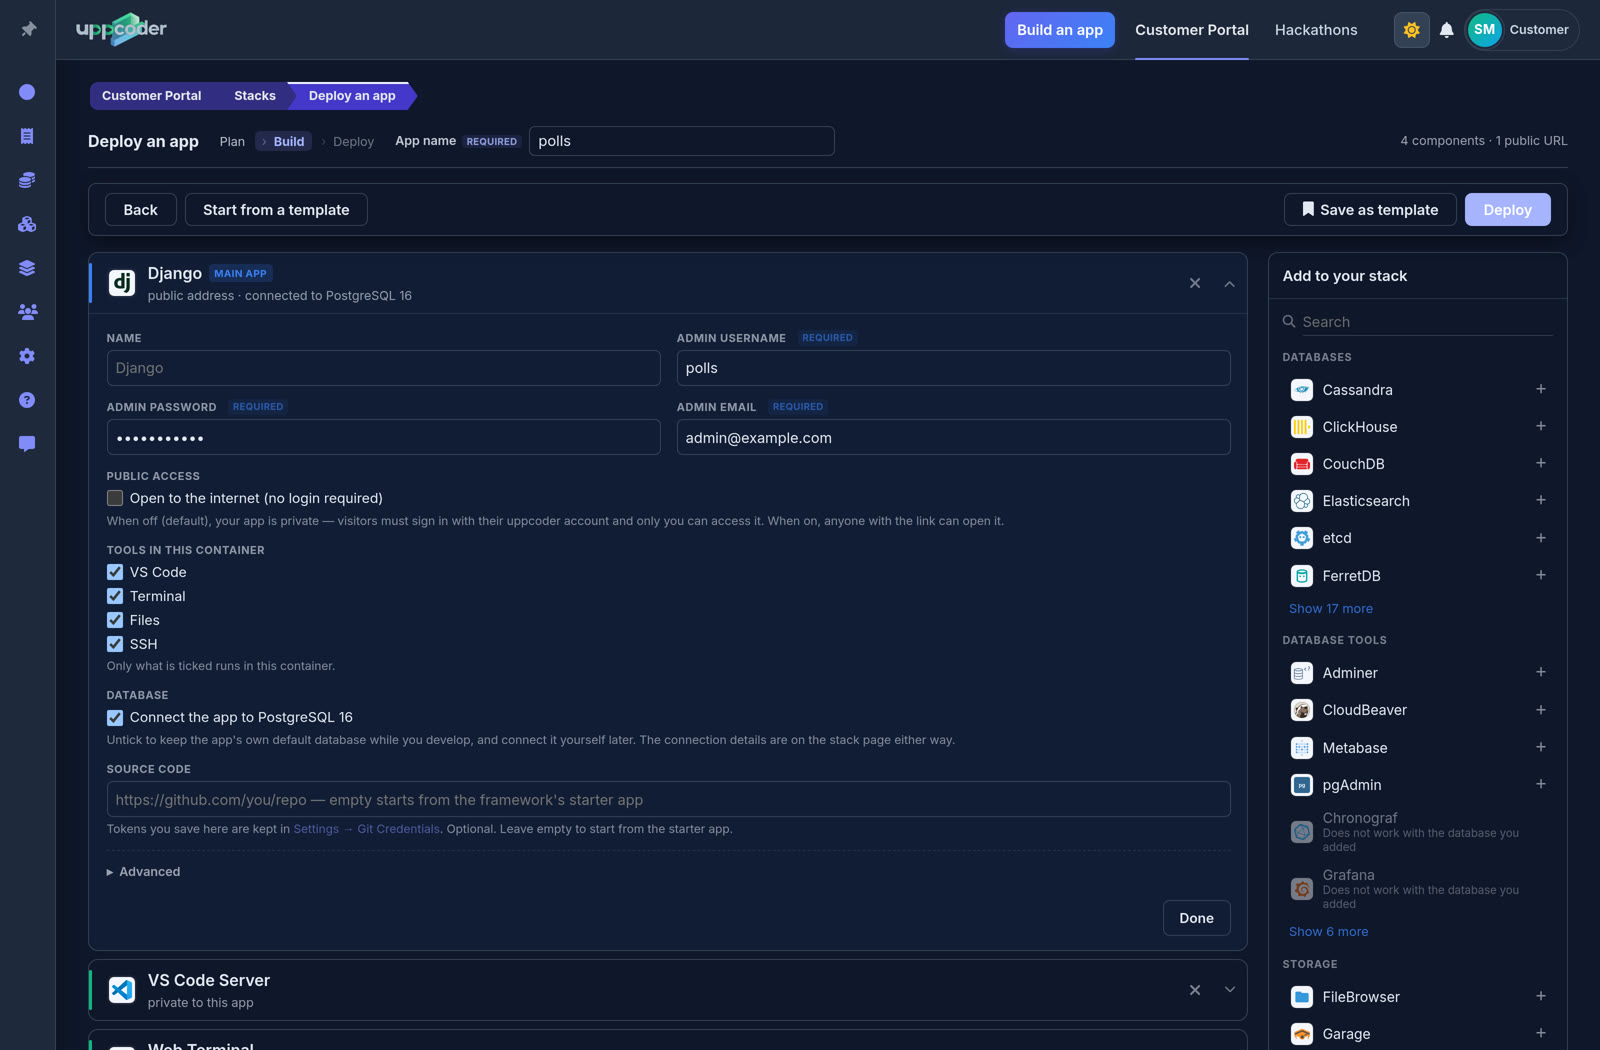The image size is (1600, 1050).
Task: Click the uppcoder logo
Action: [x=121, y=29]
